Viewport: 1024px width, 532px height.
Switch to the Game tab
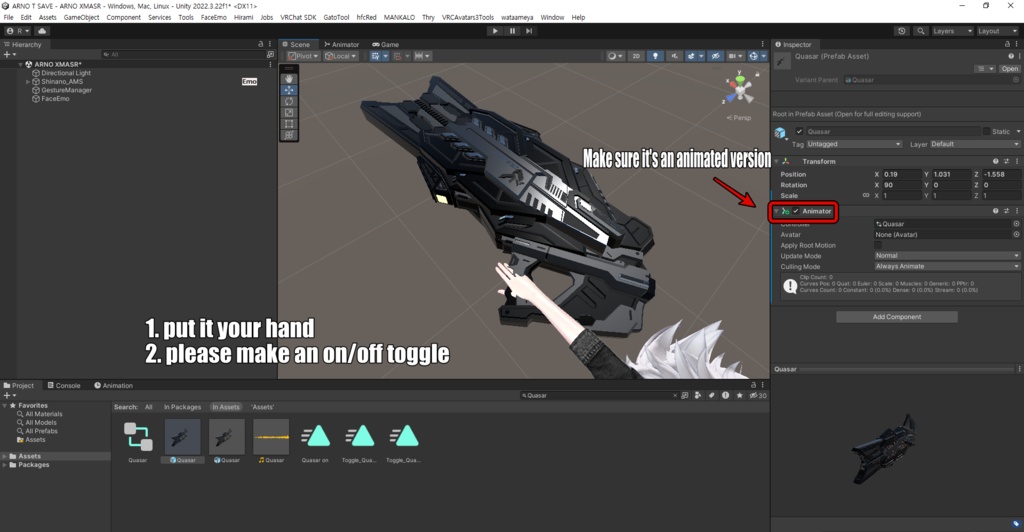[385, 44]
